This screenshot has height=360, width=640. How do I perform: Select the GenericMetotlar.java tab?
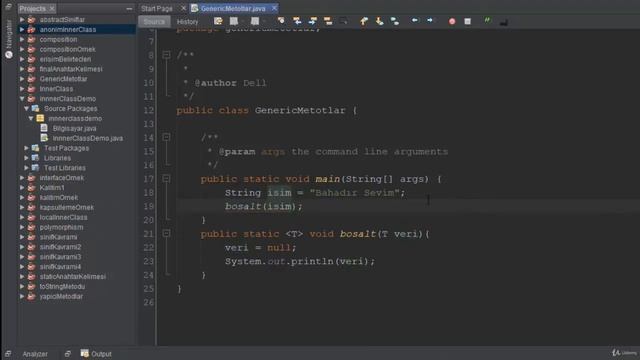[x=233, y=9]
